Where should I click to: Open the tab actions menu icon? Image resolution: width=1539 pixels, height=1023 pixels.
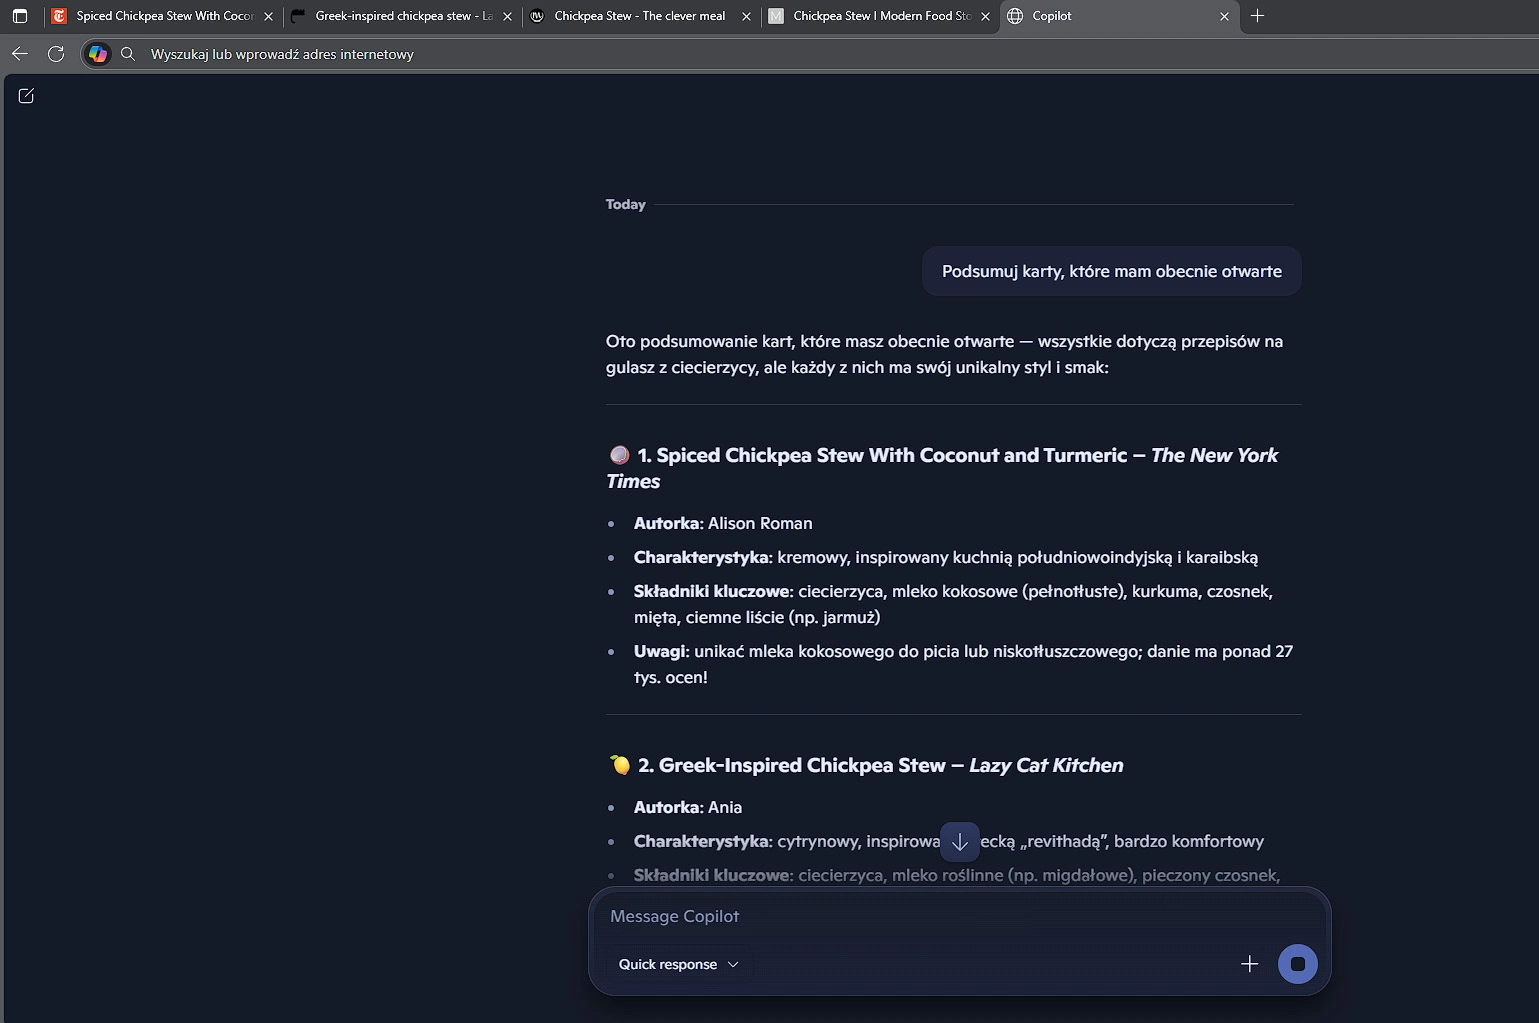(20, 16)
